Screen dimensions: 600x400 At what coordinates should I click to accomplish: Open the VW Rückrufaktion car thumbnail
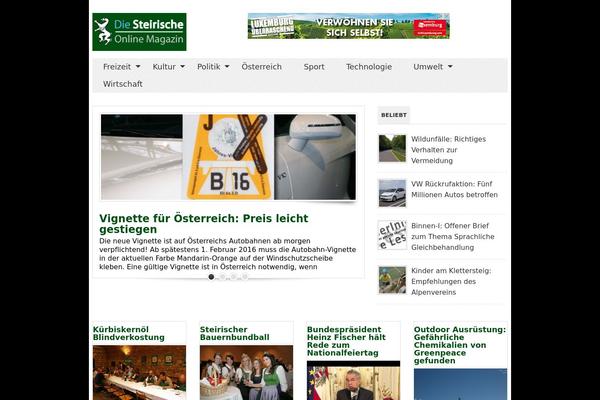tap(392, 193)
